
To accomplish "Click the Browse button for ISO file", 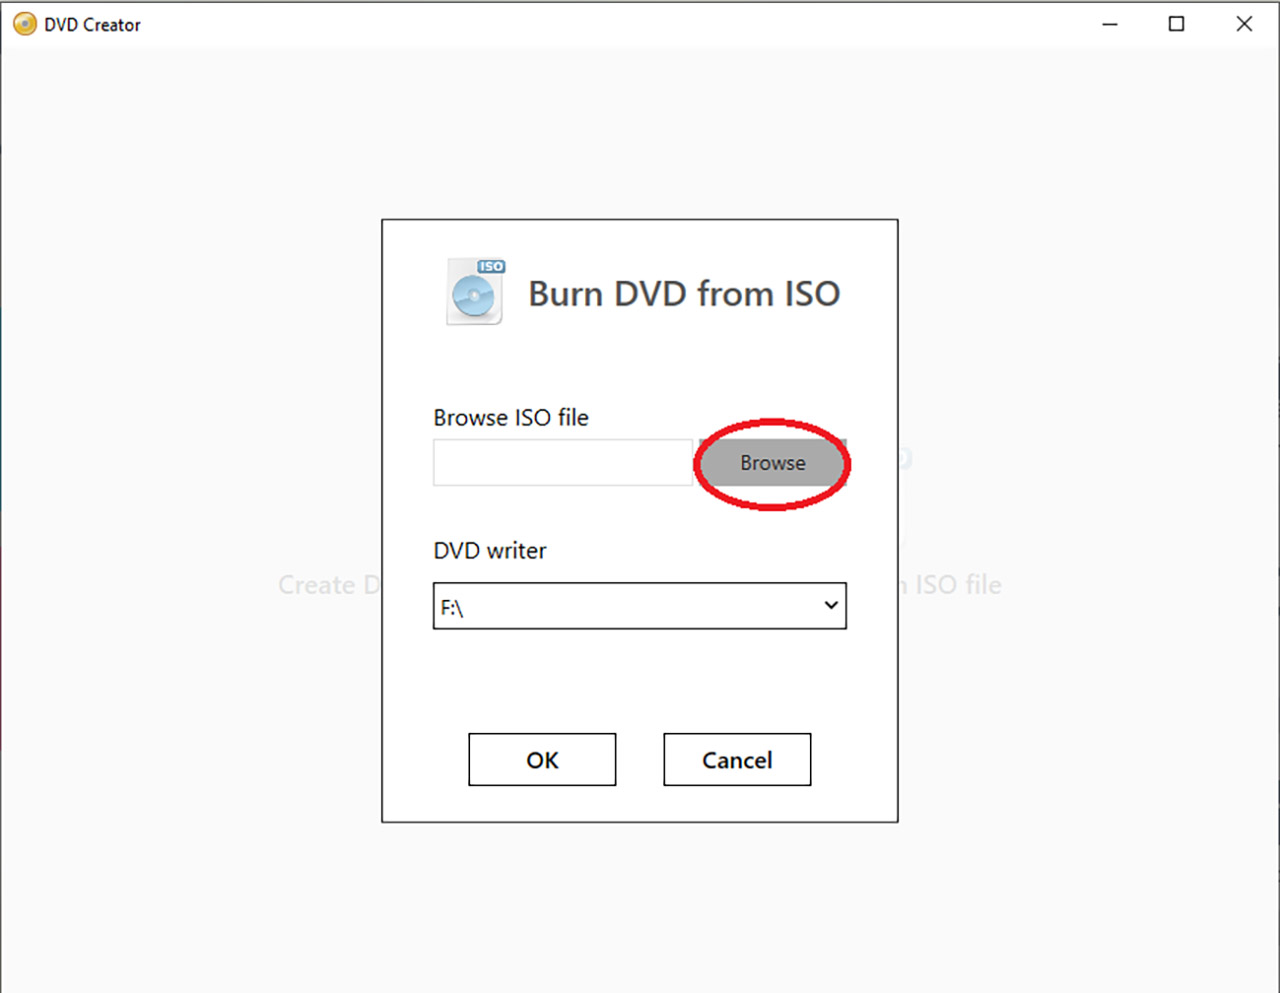I will [772, 463].
